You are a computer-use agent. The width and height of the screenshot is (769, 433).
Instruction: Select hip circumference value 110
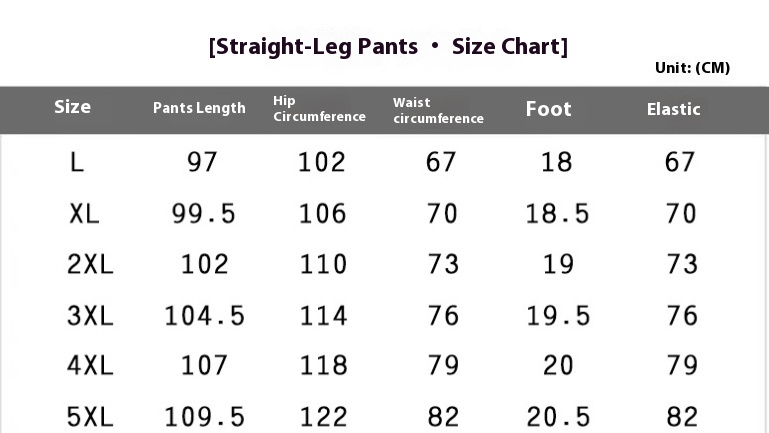[x=322, y=264]
